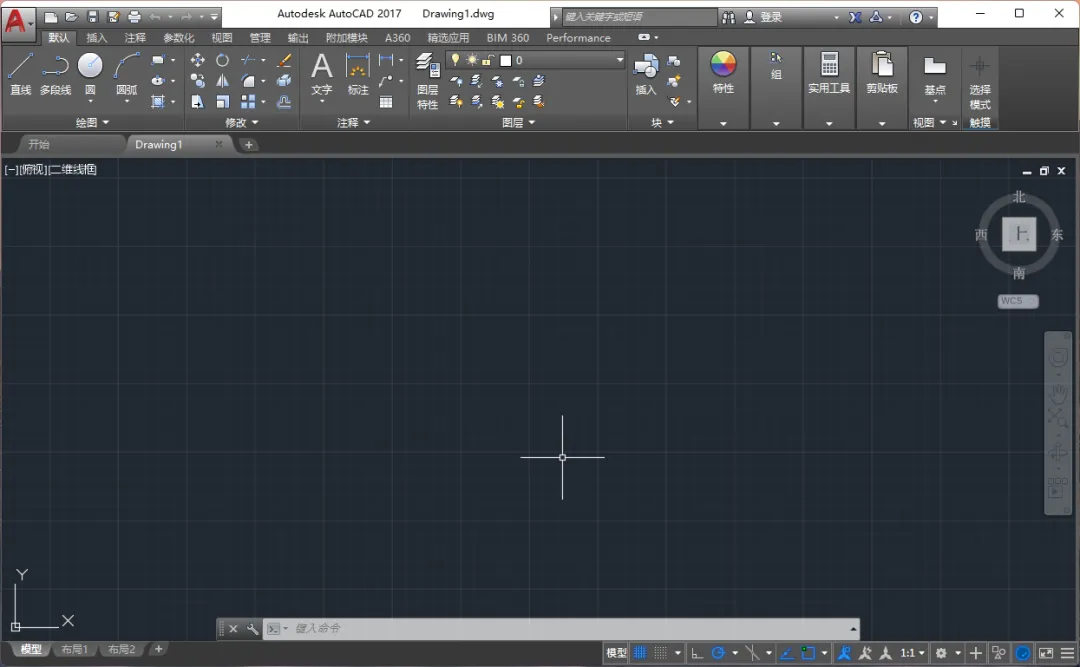This screenshot has width=1080, height=667.
Task: Open the Text (文字) tool
Action: pyautogui.click(x=322, y=74)
